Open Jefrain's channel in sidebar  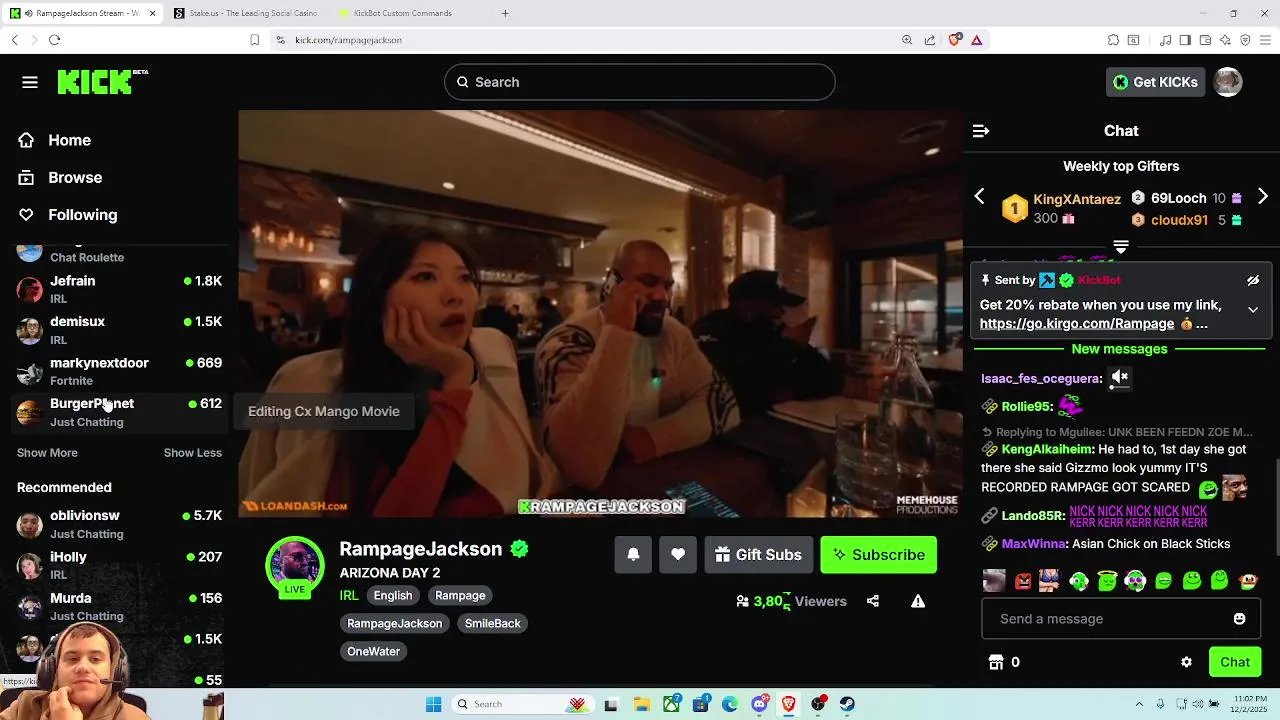coord(119,289)
